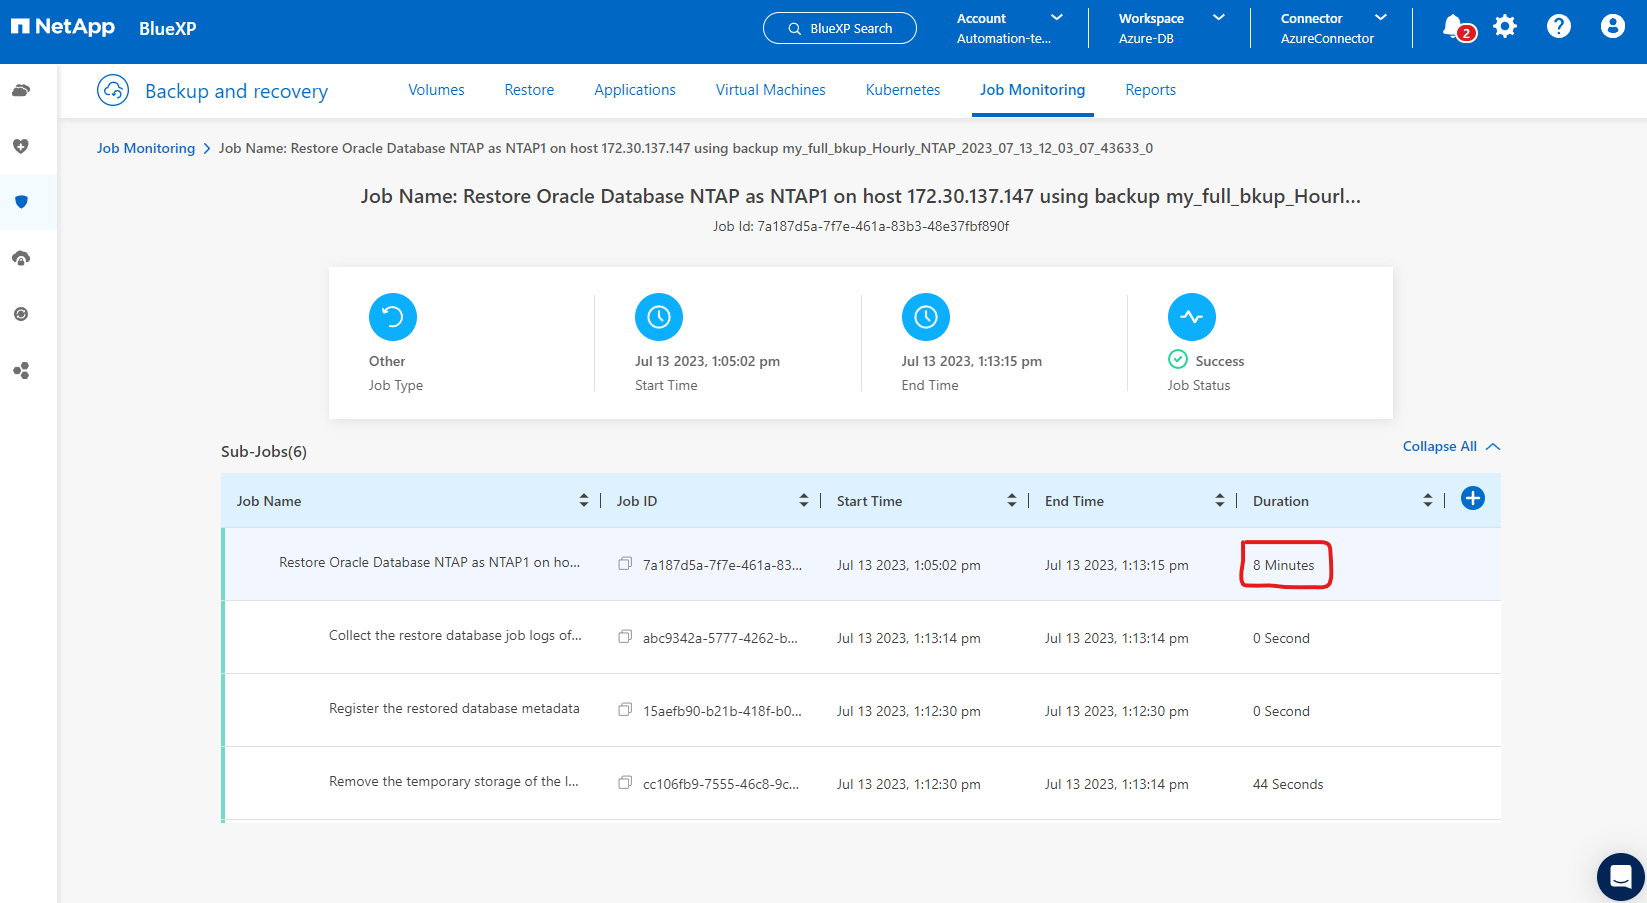Viewport: 1647px width, 903px height.
Task: Switch to the Reports tab
Action: click(x=1150, y=90)
